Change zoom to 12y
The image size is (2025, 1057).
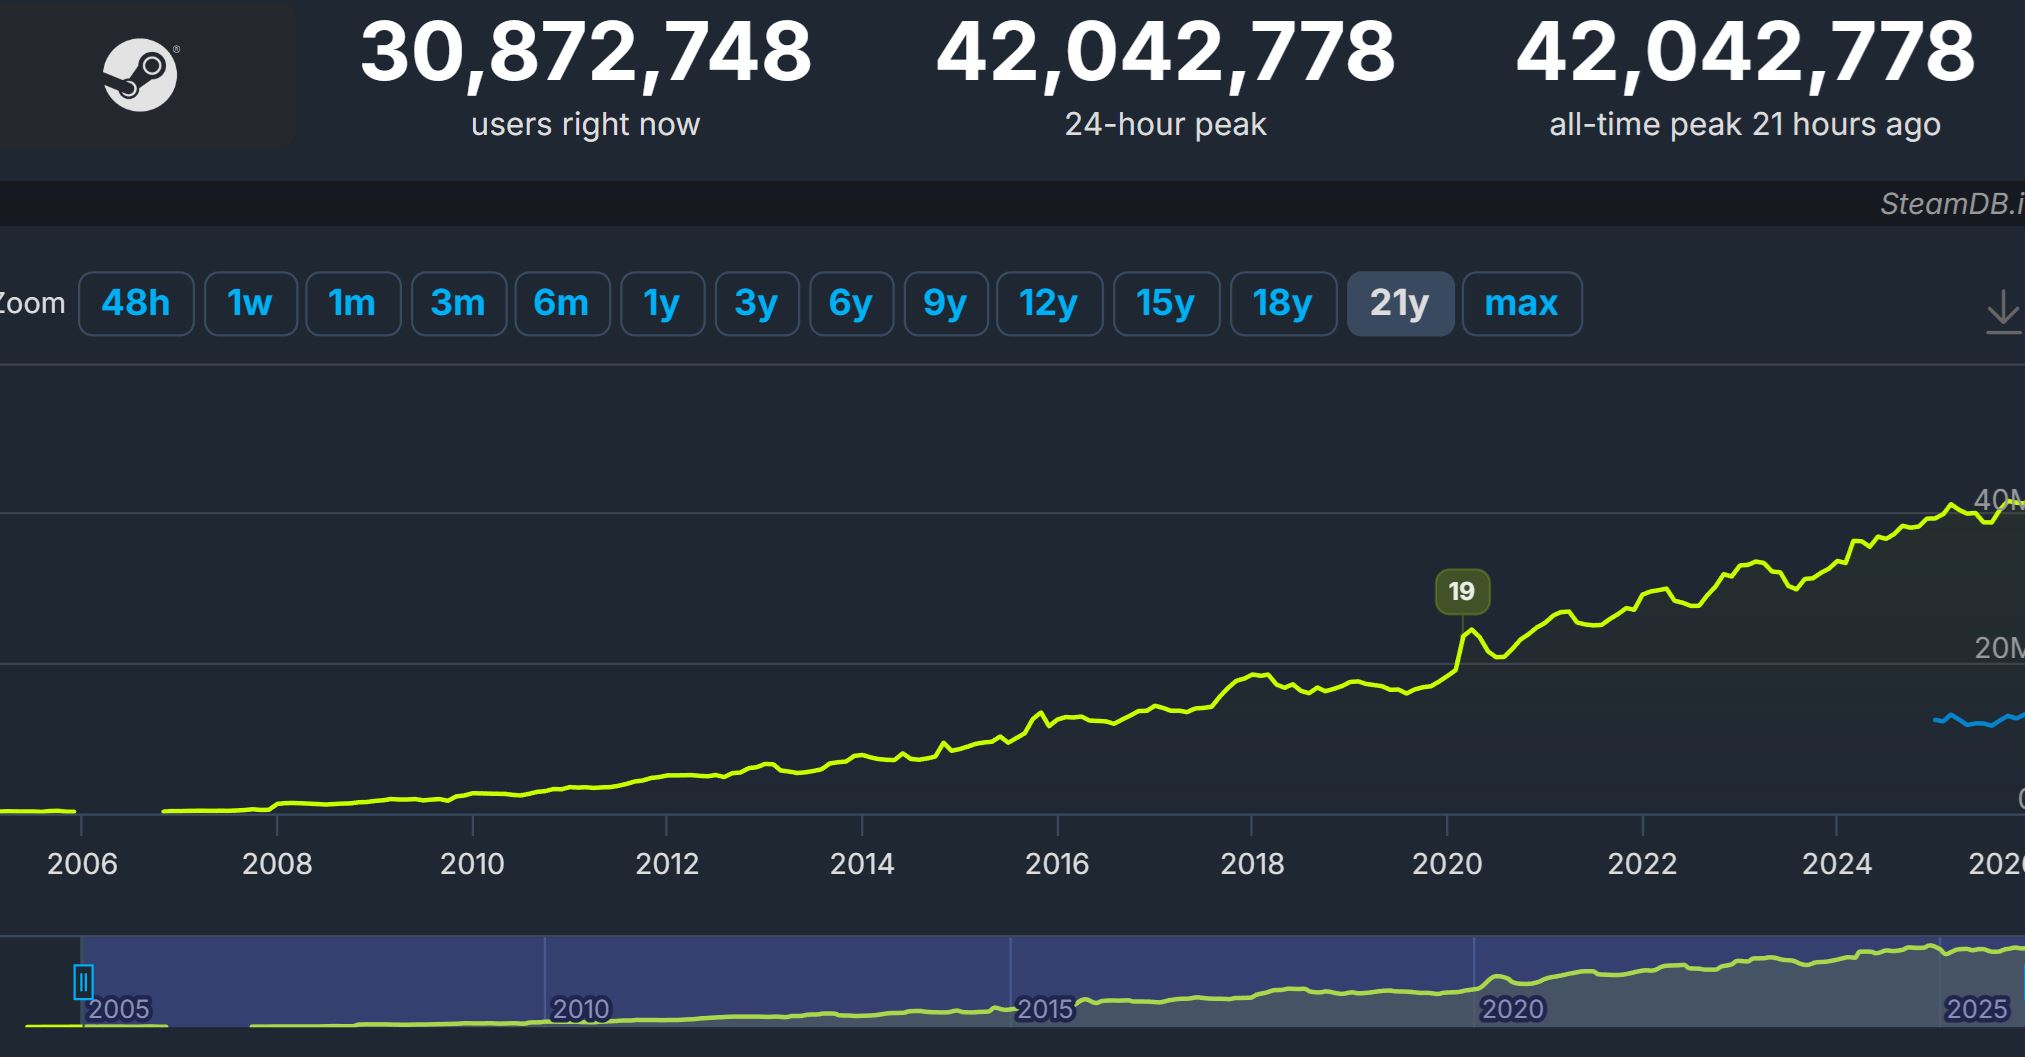pyautogui.click(x=1049, y=303)
